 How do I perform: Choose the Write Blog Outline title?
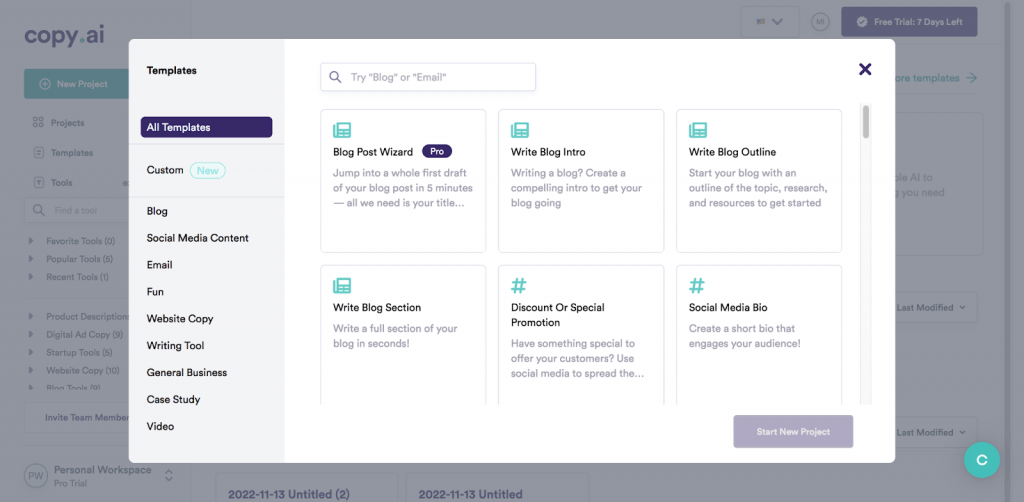coord(732,152)
